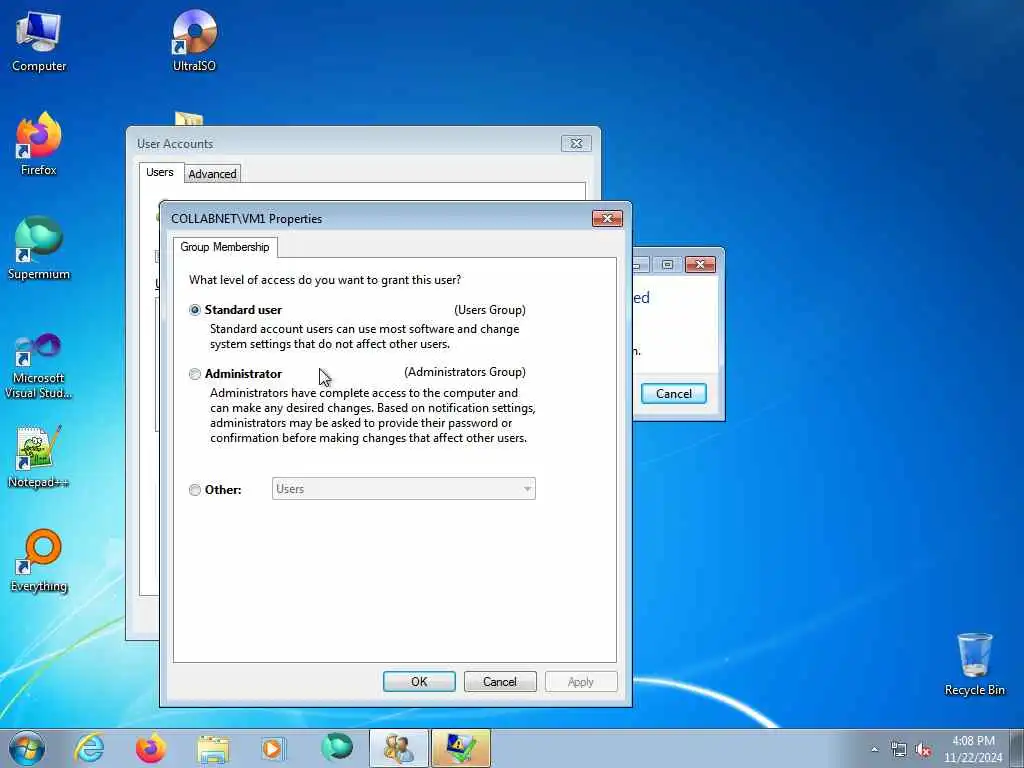Screen dimensions: 1024x768
Task: Click the "(Administrators Group)" label
Action: [465, 372]
